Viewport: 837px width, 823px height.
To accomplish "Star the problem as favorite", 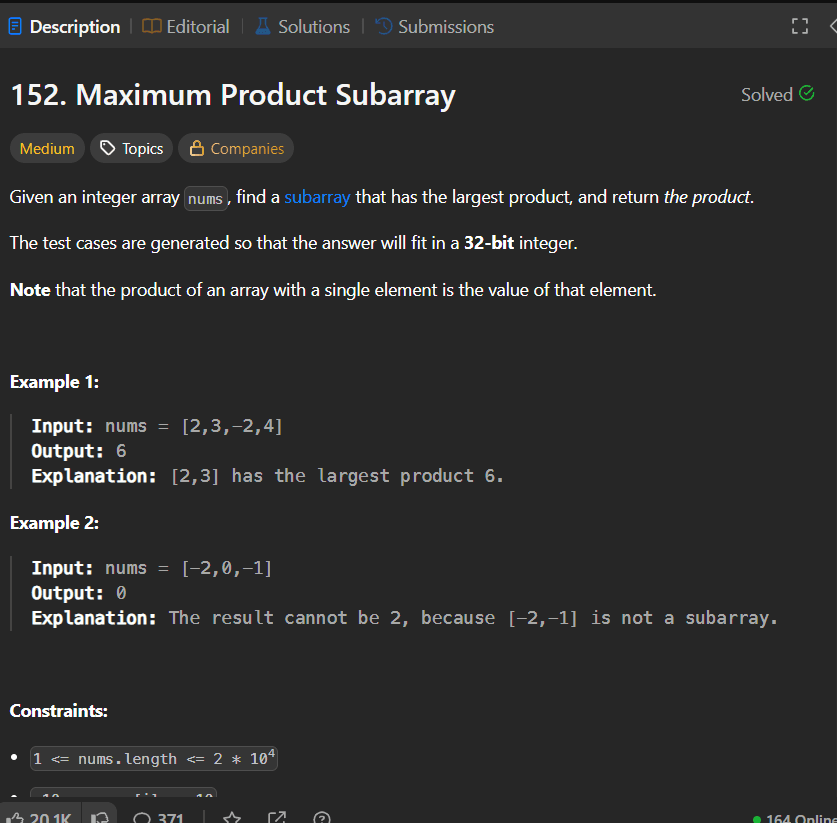I will pos(231,817).
